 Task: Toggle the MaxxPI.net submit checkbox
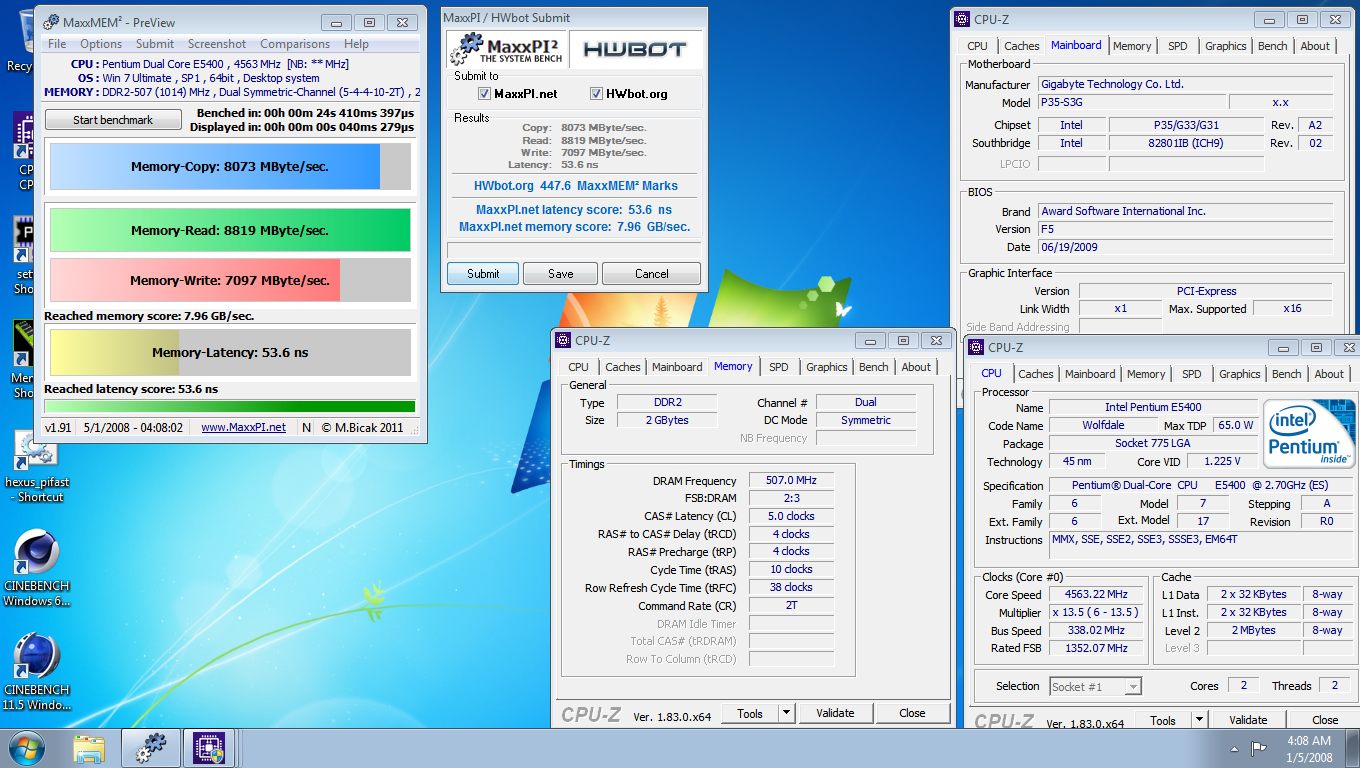(x=486, y=94)
